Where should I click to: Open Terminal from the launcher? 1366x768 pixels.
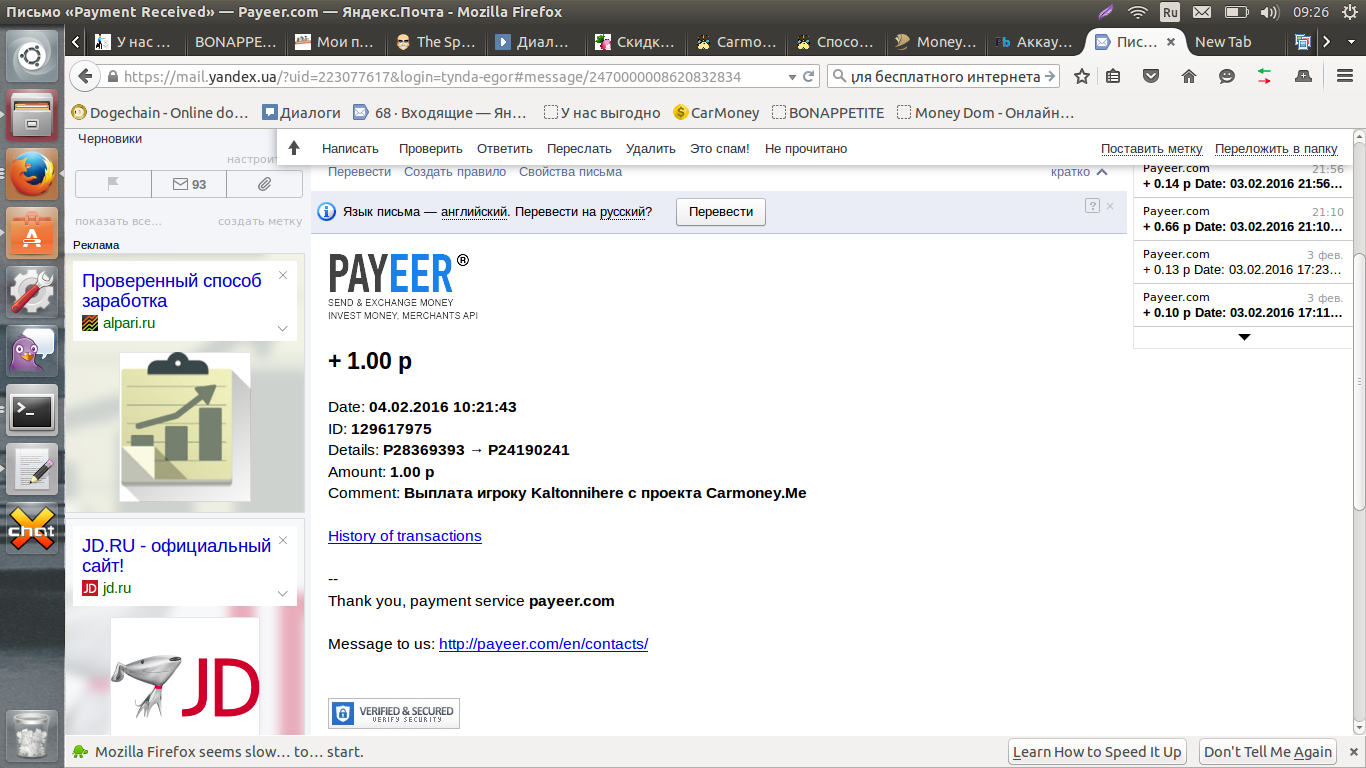[x=32, y=410]
